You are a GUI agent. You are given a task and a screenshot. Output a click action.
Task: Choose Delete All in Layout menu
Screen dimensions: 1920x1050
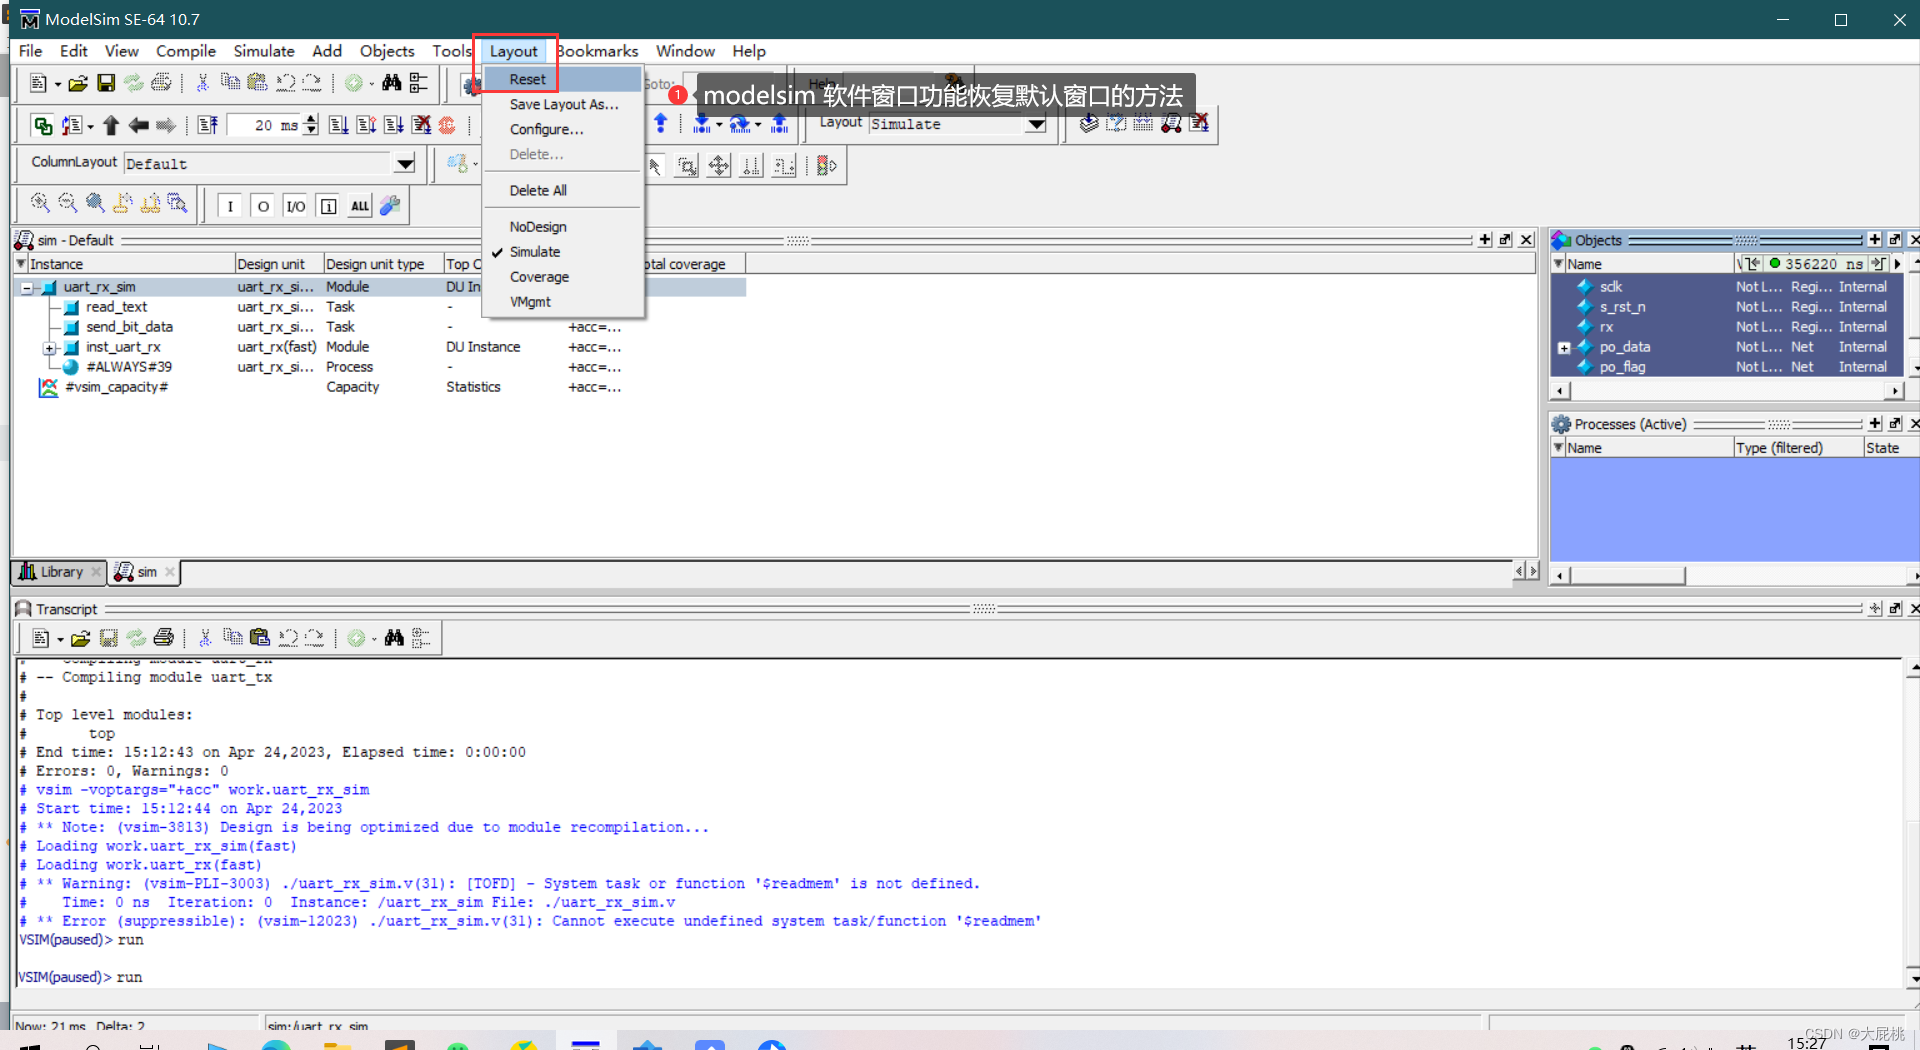562,190
